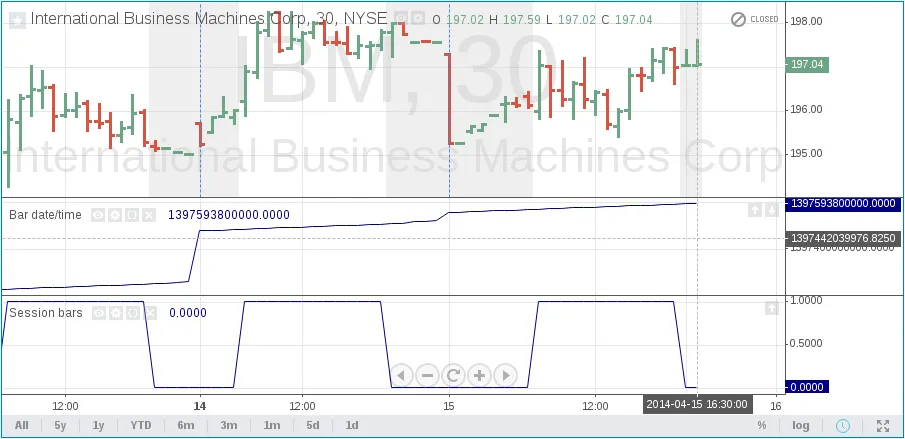Remove the Bar date/time indicator
This screenshot has height=439, width=905.
[x=149, y=214]
